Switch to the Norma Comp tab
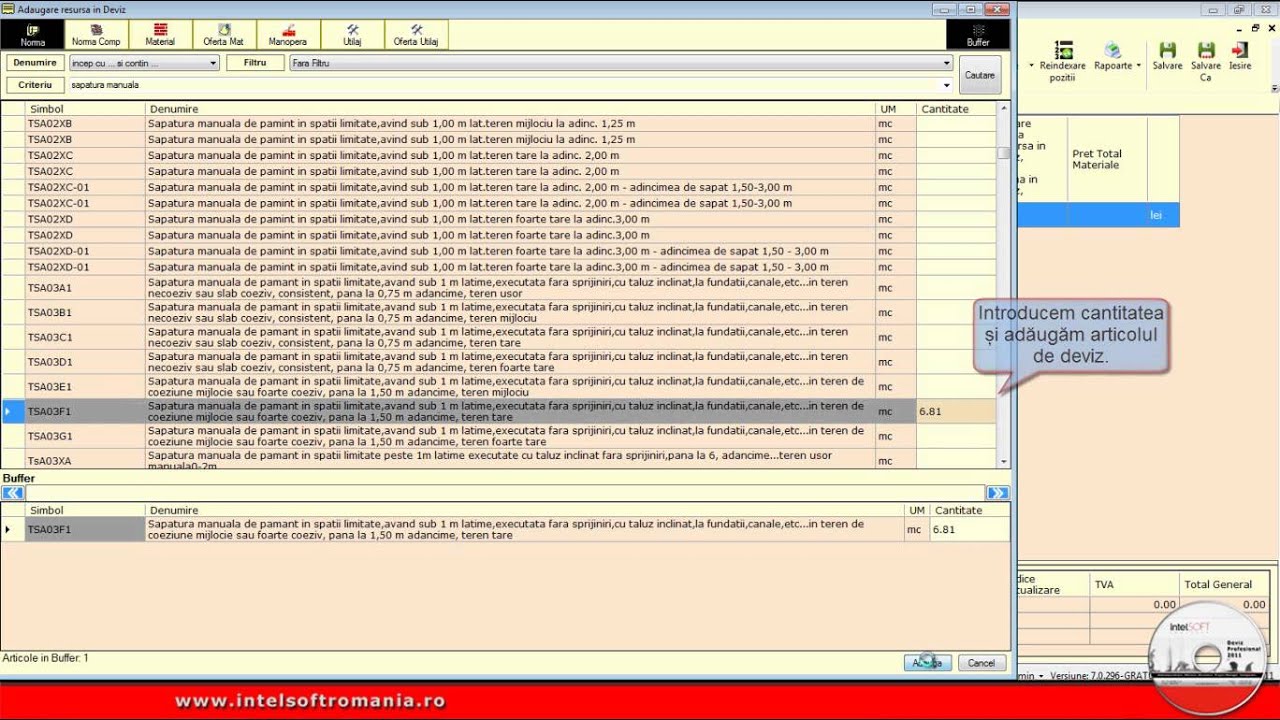Screen dimensions: 1280x720 tap(96, 35)
